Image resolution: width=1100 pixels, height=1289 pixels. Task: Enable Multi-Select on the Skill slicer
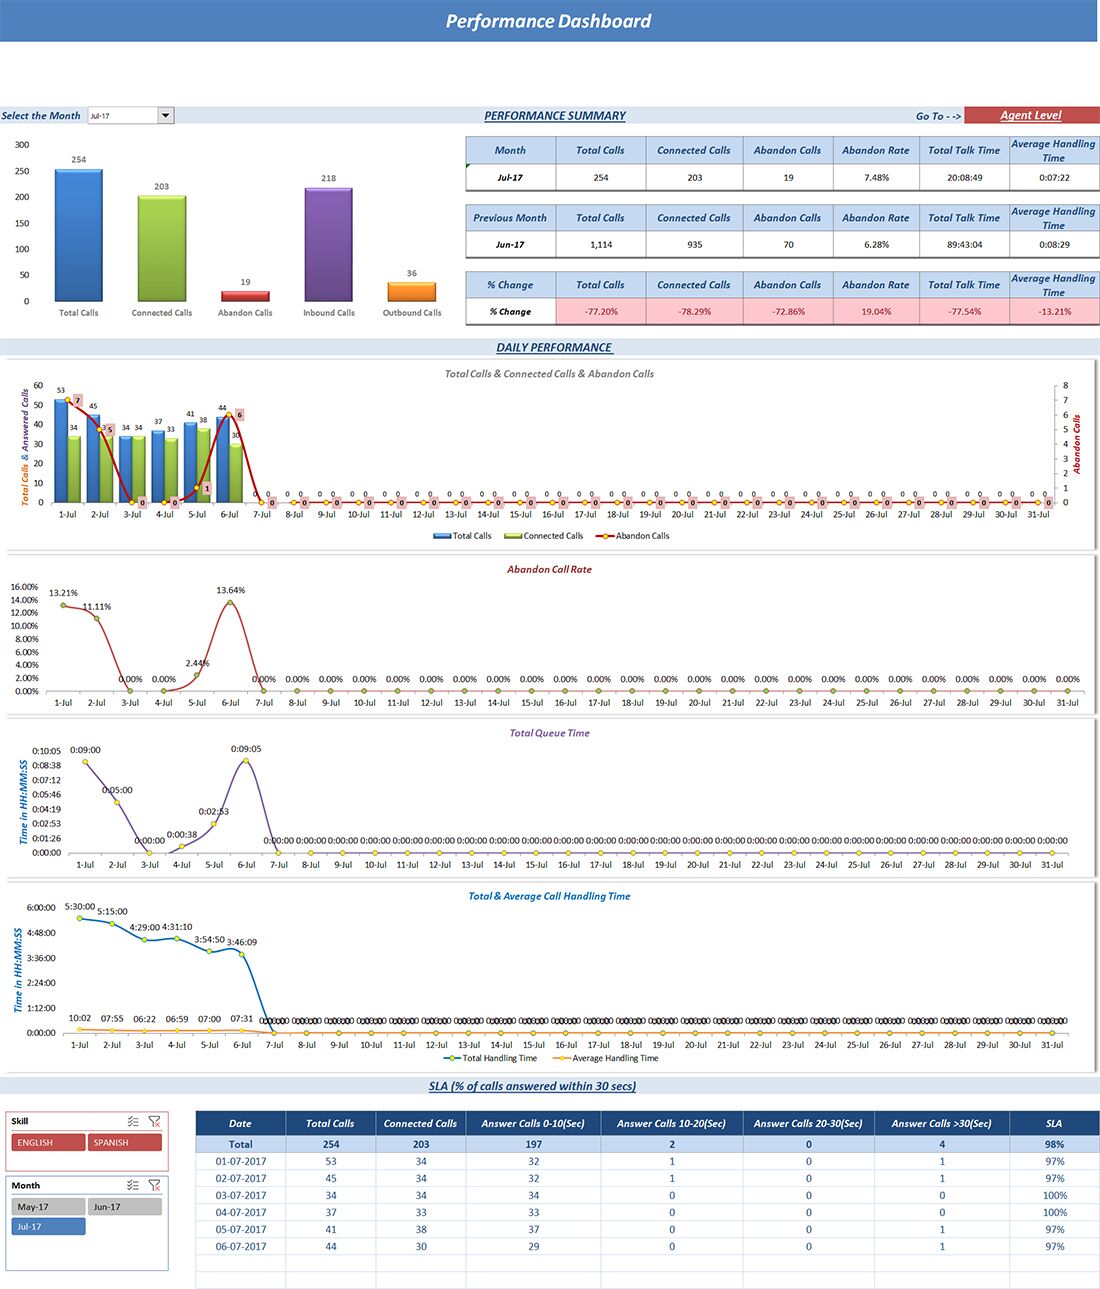click(133, 1122)
